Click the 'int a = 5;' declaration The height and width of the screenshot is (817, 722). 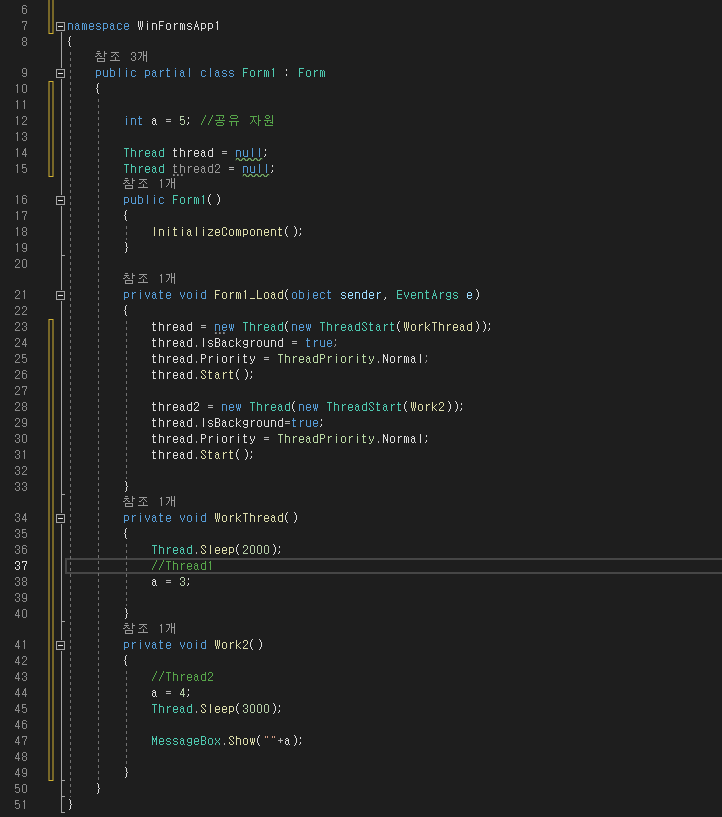coord(157,121)
